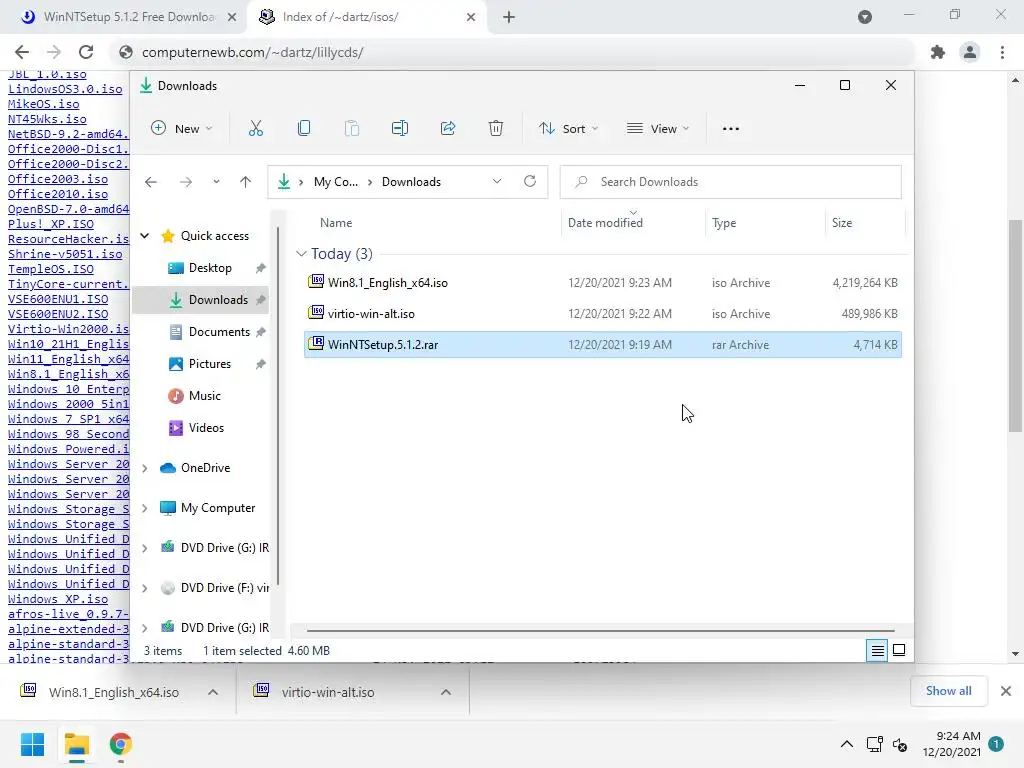Show hidden tray icons chevron
The image size is (1024, 768).
click(x=846, y=744)
